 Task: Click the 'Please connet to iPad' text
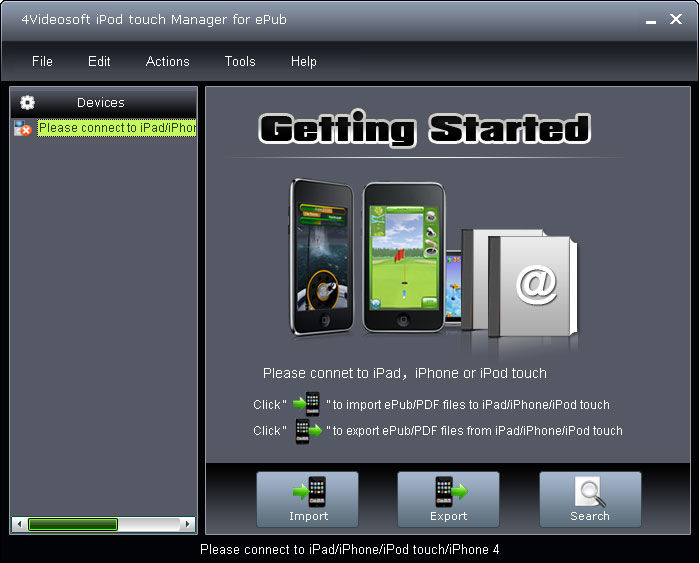tap(404, 373)
